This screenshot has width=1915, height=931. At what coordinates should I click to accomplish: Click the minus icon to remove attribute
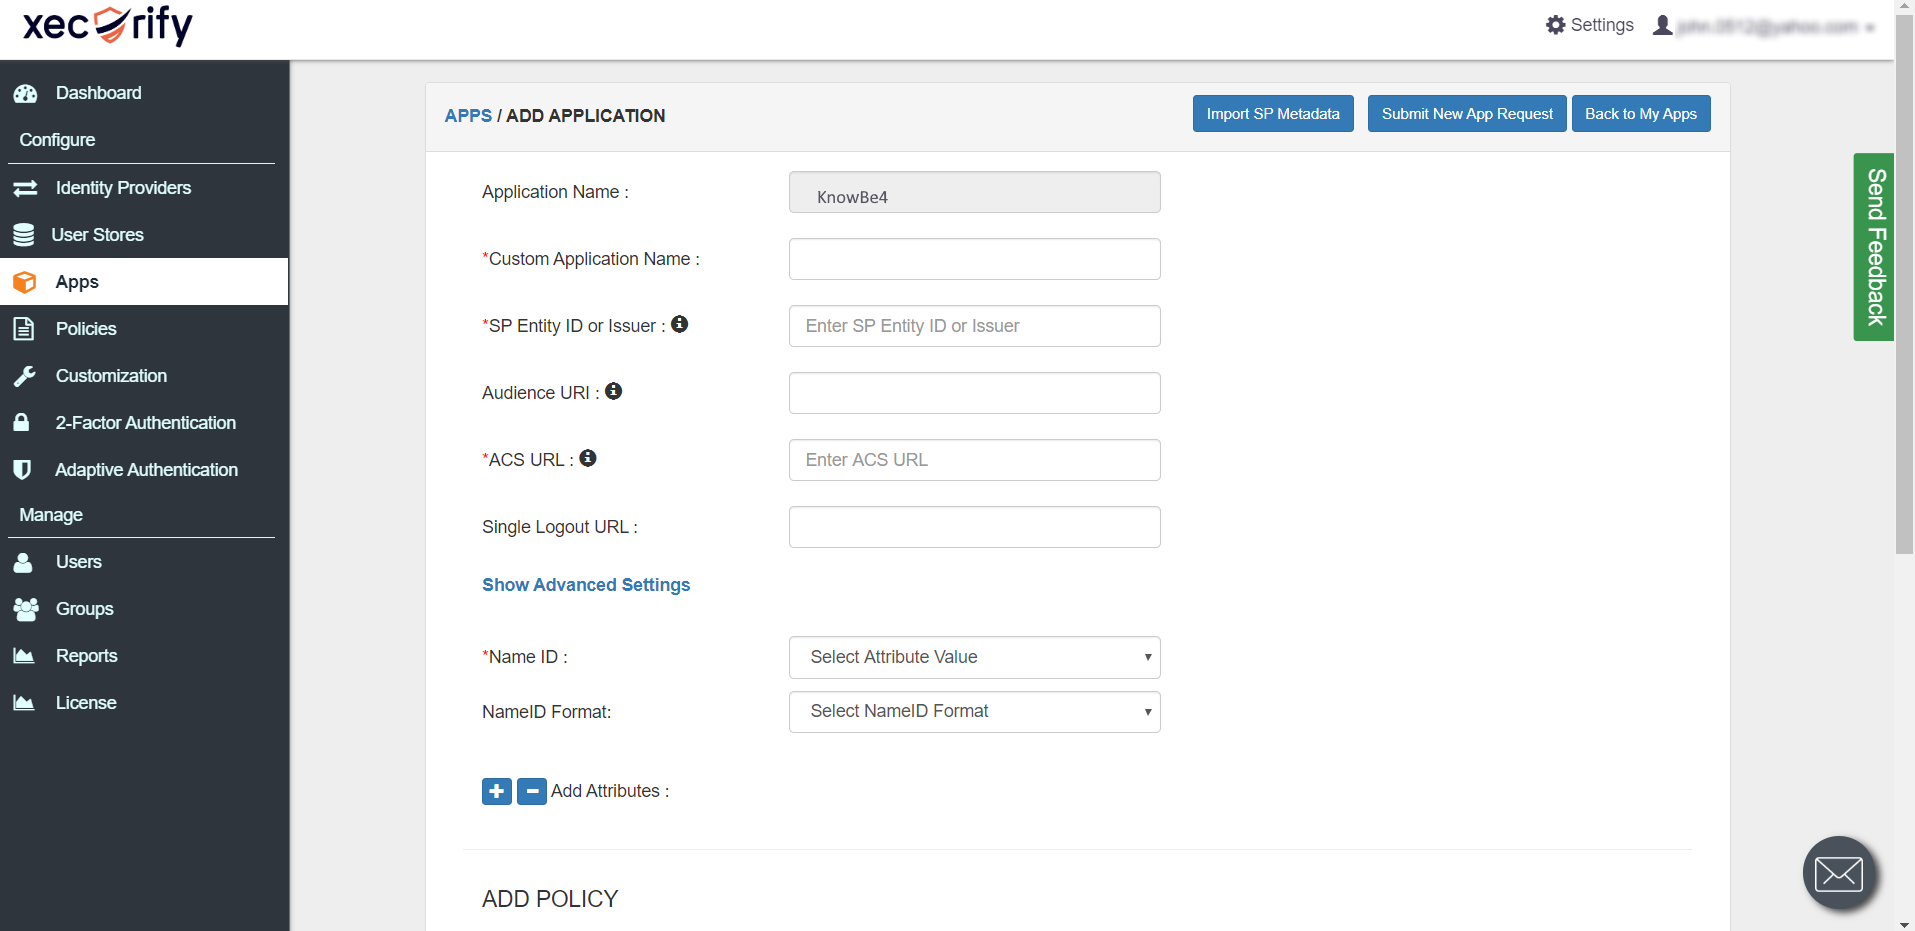[532, 791]
